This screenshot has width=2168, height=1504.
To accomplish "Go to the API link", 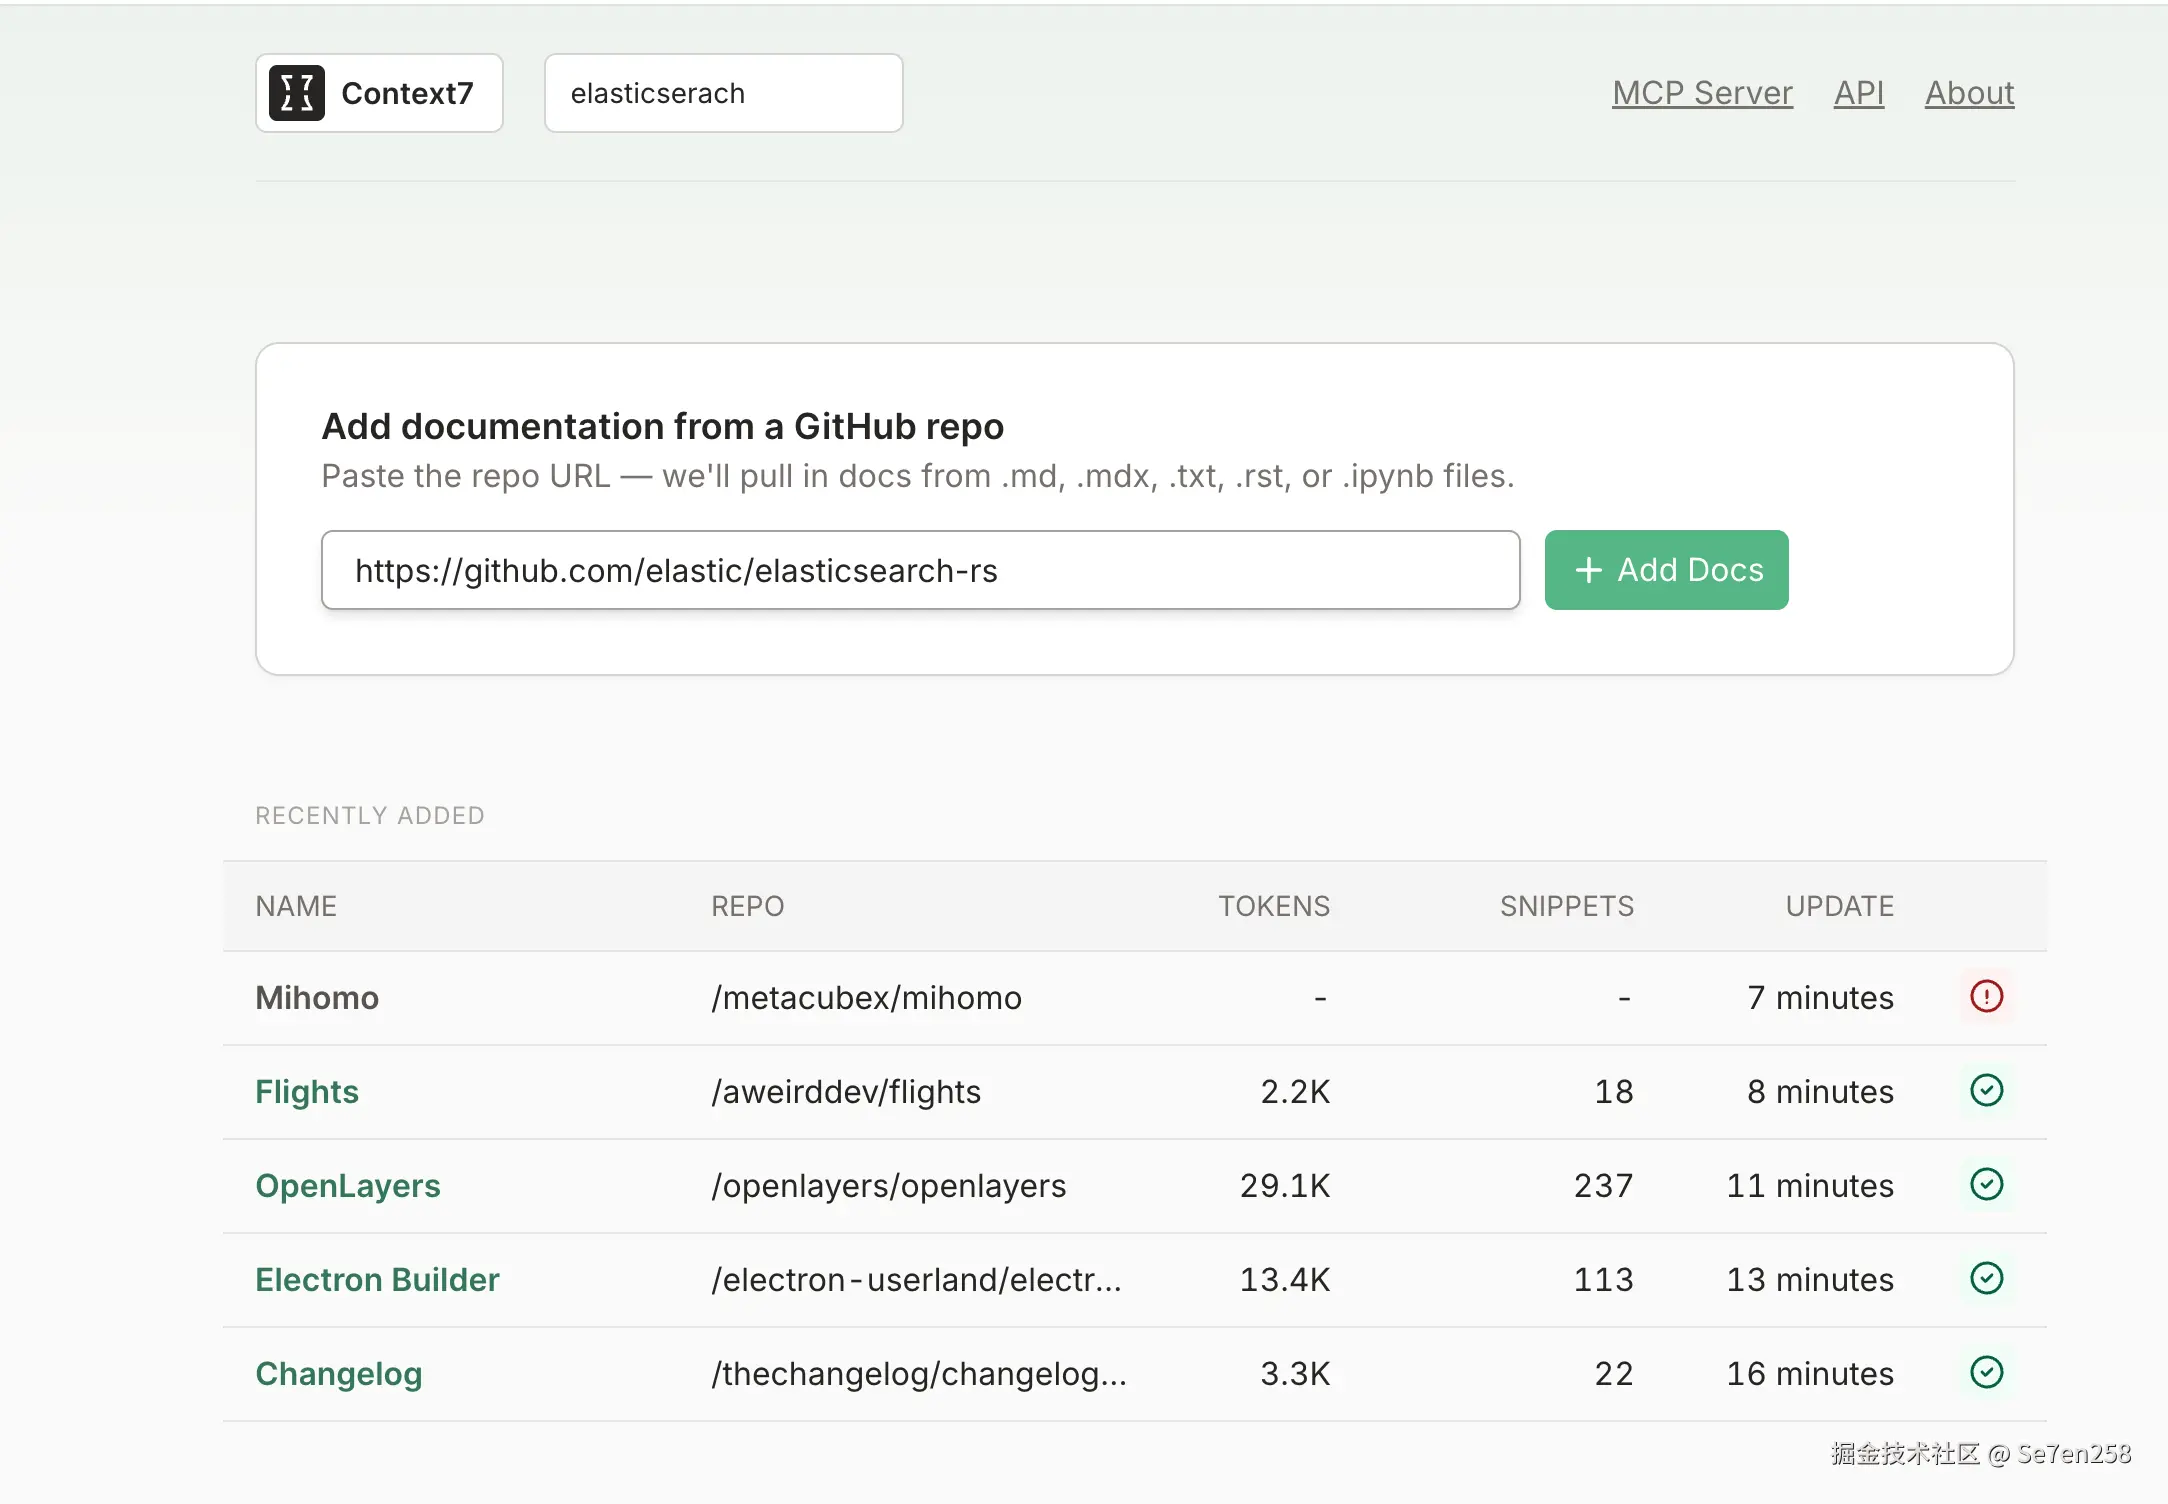I will [x=1858, y=93].
